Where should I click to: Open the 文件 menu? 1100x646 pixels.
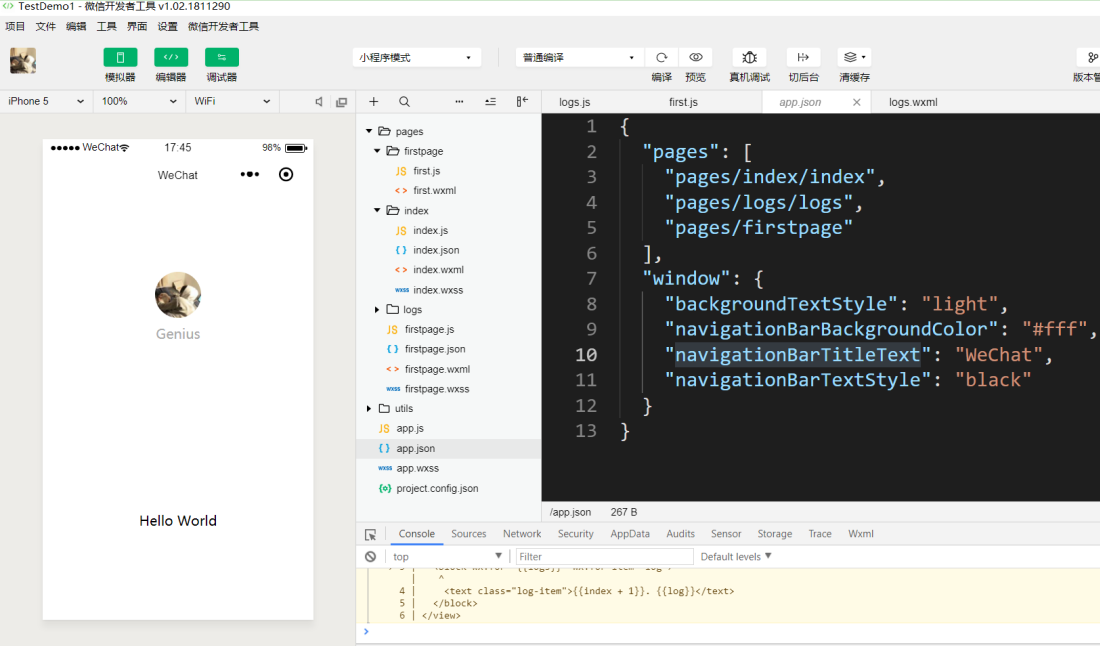coord(46,27)
